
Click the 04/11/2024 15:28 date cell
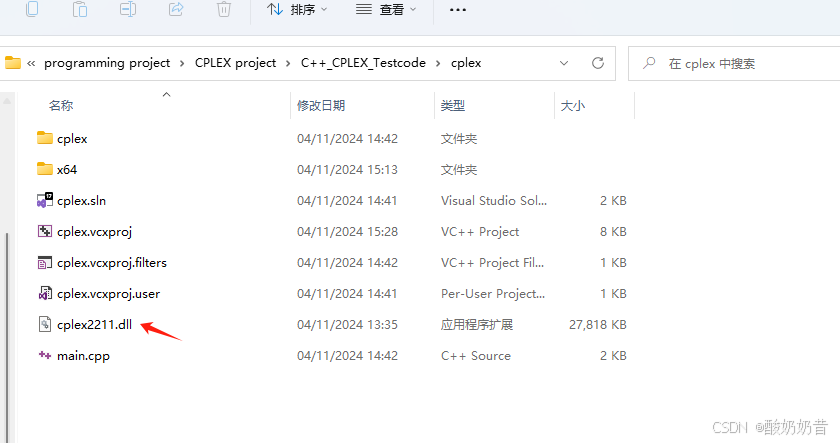click(x=348, y=232)
